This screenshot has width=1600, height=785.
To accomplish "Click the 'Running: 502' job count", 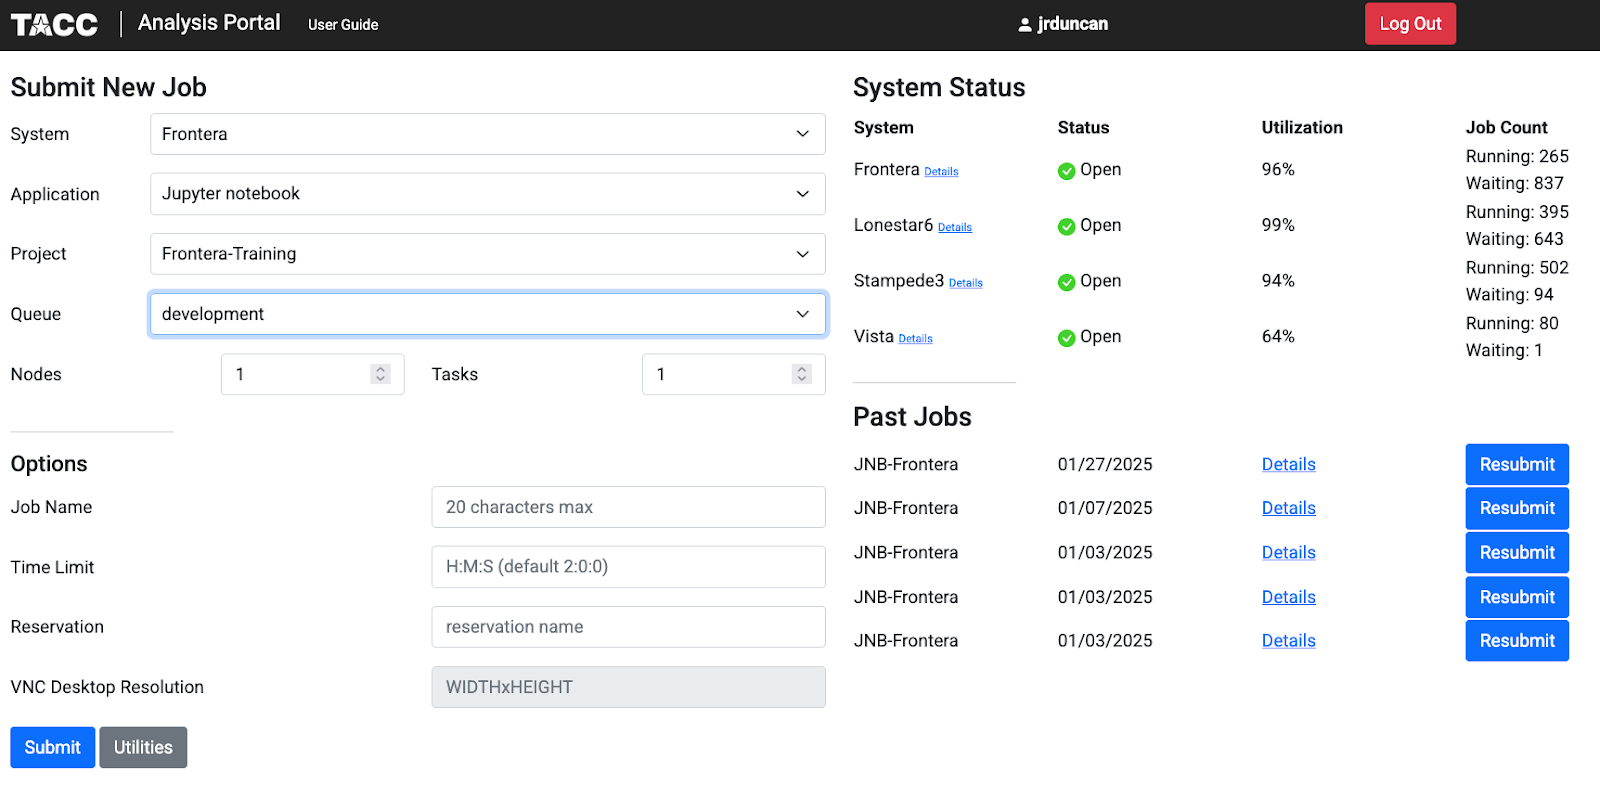I will [1517, 268].
